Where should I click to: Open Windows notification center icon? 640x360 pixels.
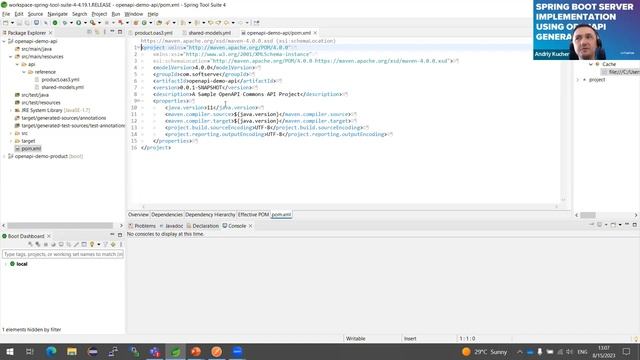627,351
